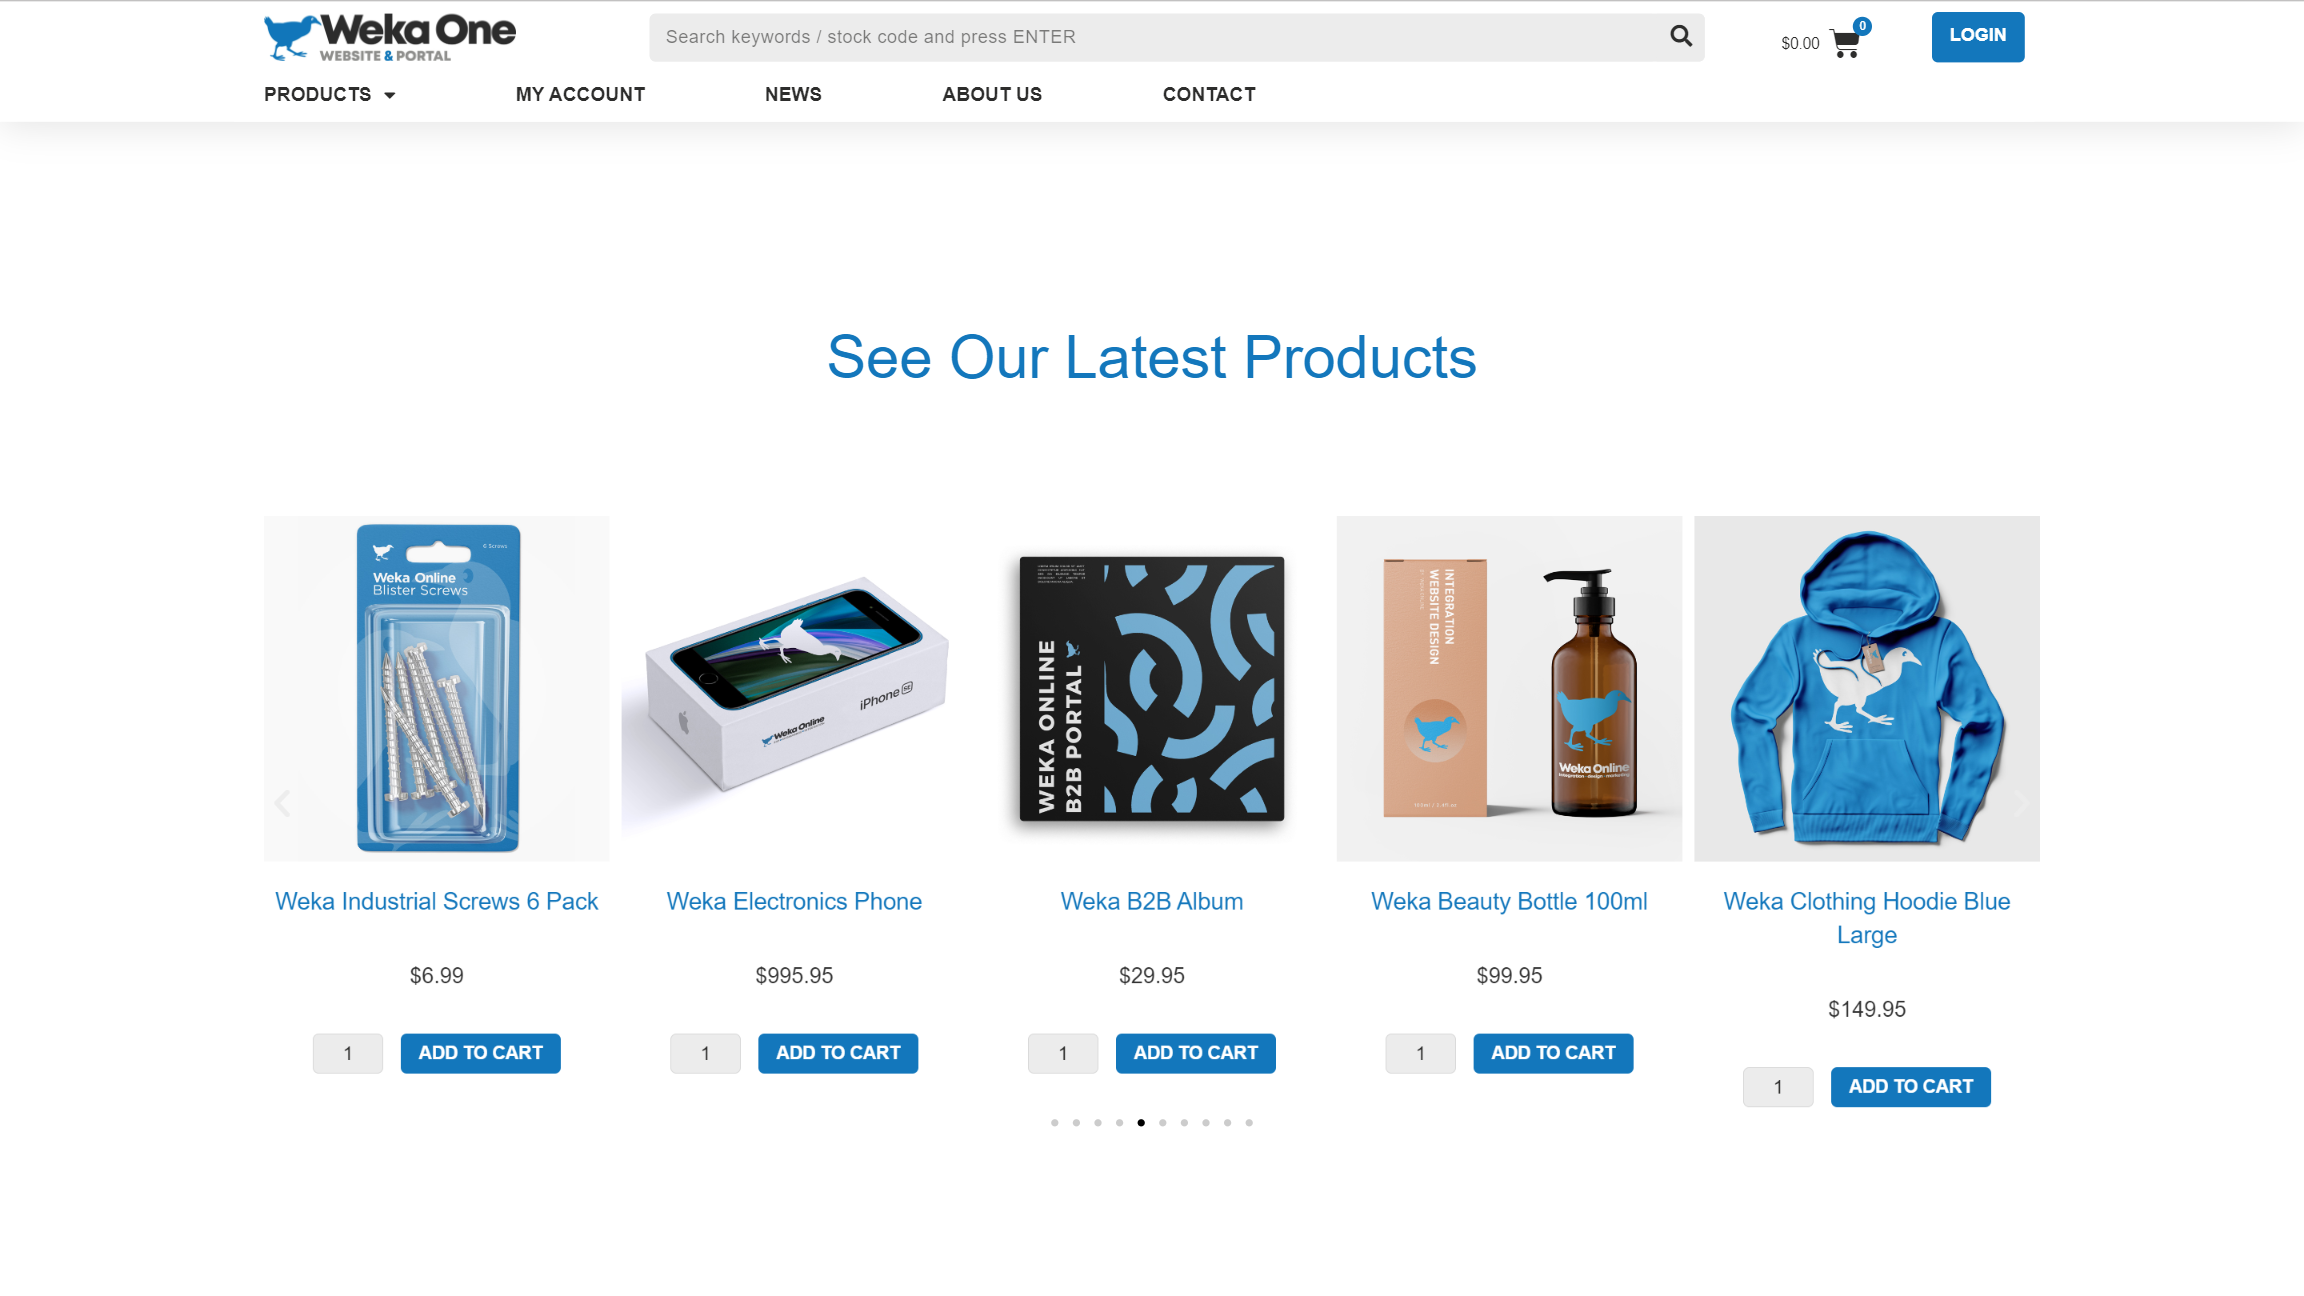
Task: Jump to the sixth carousel pagination dot
Action: [1162, 1122]
